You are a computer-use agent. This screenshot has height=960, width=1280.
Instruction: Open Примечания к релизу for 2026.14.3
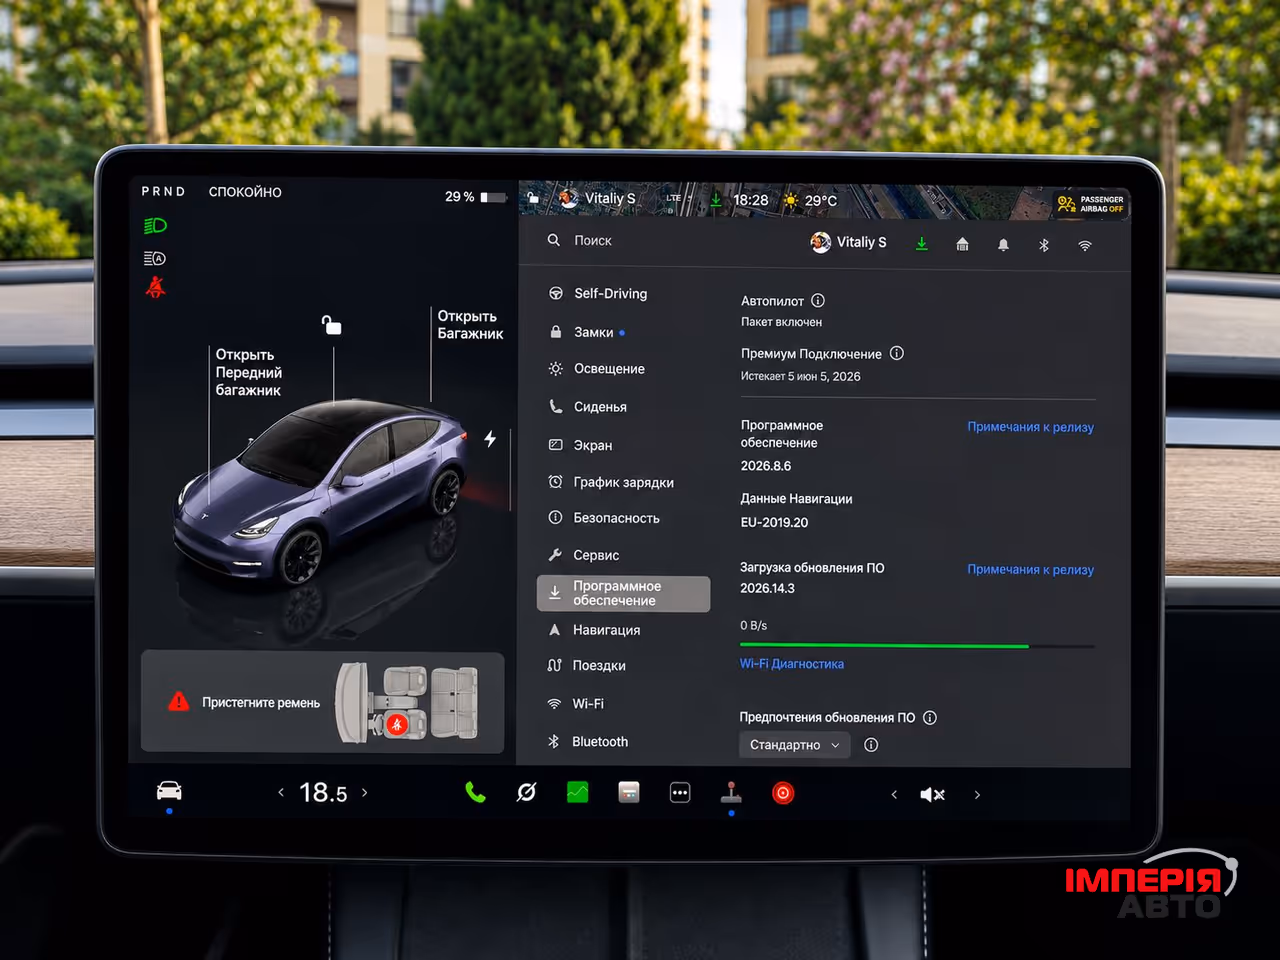[x=1030, y=569]
